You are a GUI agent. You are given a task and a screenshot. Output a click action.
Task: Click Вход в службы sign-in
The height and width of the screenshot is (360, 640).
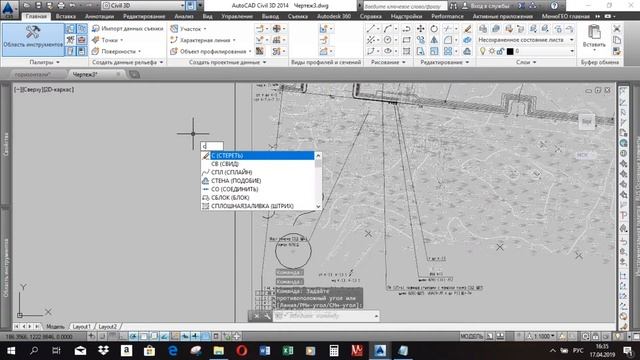pos(486,6)
